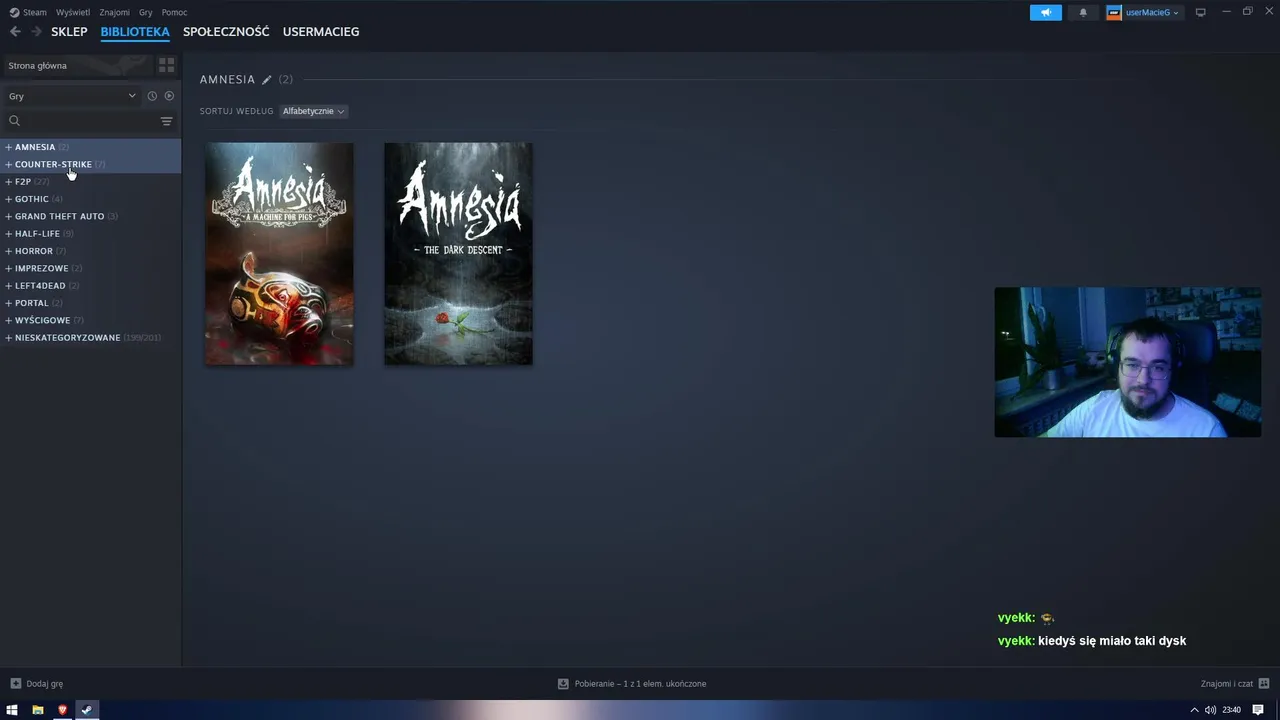This screenshot has height=720, width=1280.
Task: Show hidden system tray icons
Action: click(1194, 710)
